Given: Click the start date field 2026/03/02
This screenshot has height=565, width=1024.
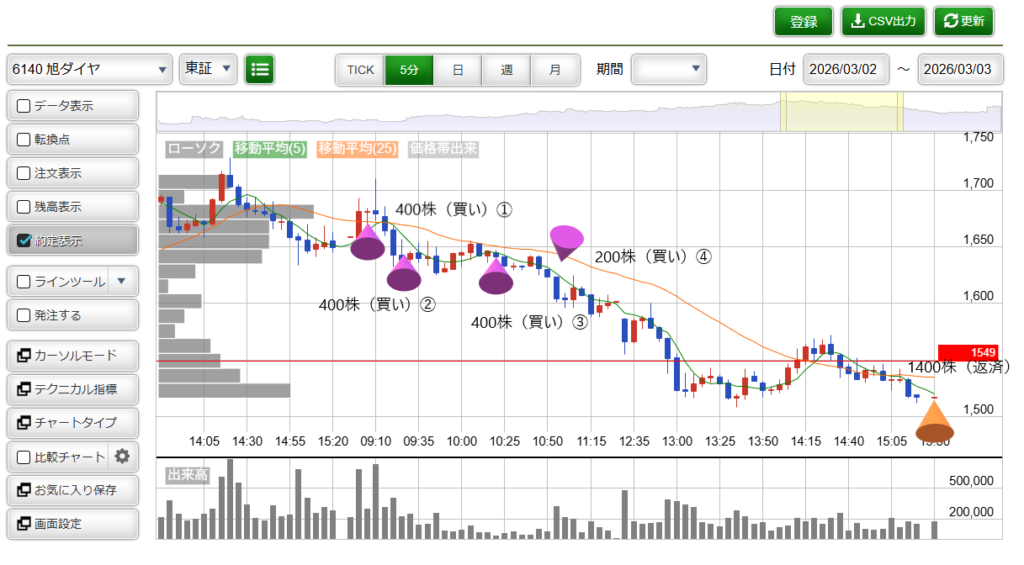Looking at the screenshot, I should tap(844, 69).
